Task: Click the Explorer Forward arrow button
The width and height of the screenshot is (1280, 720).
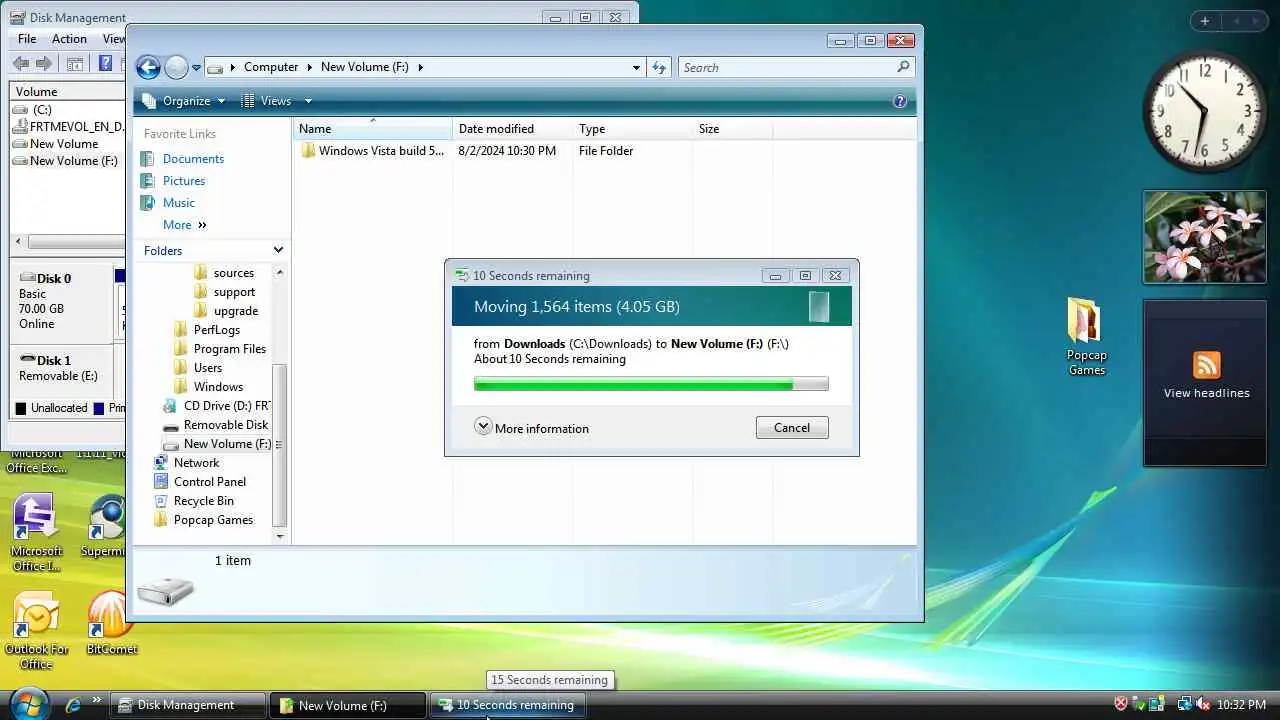Action: 176,67
